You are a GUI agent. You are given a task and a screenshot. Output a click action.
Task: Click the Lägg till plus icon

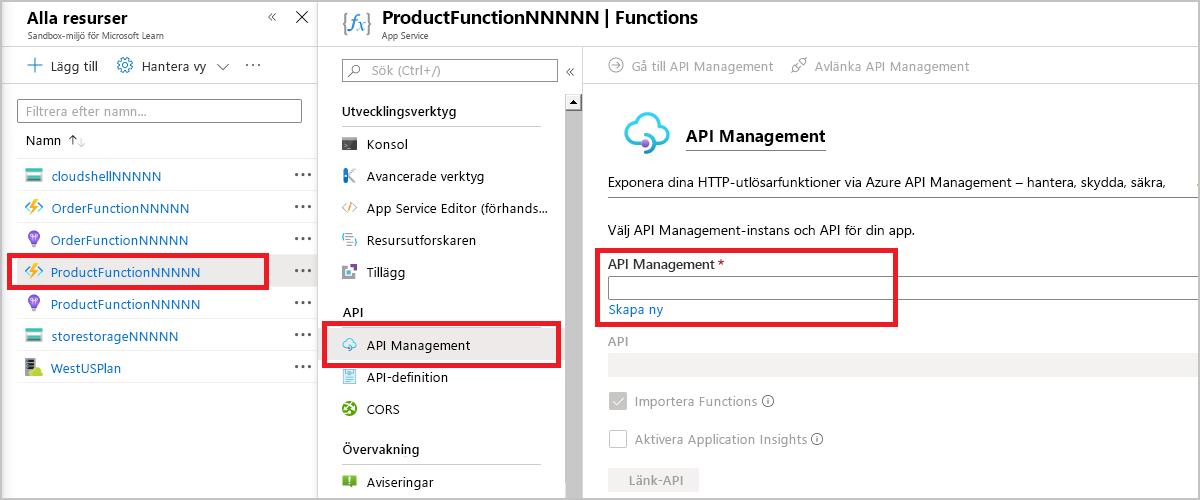point(35,66)
